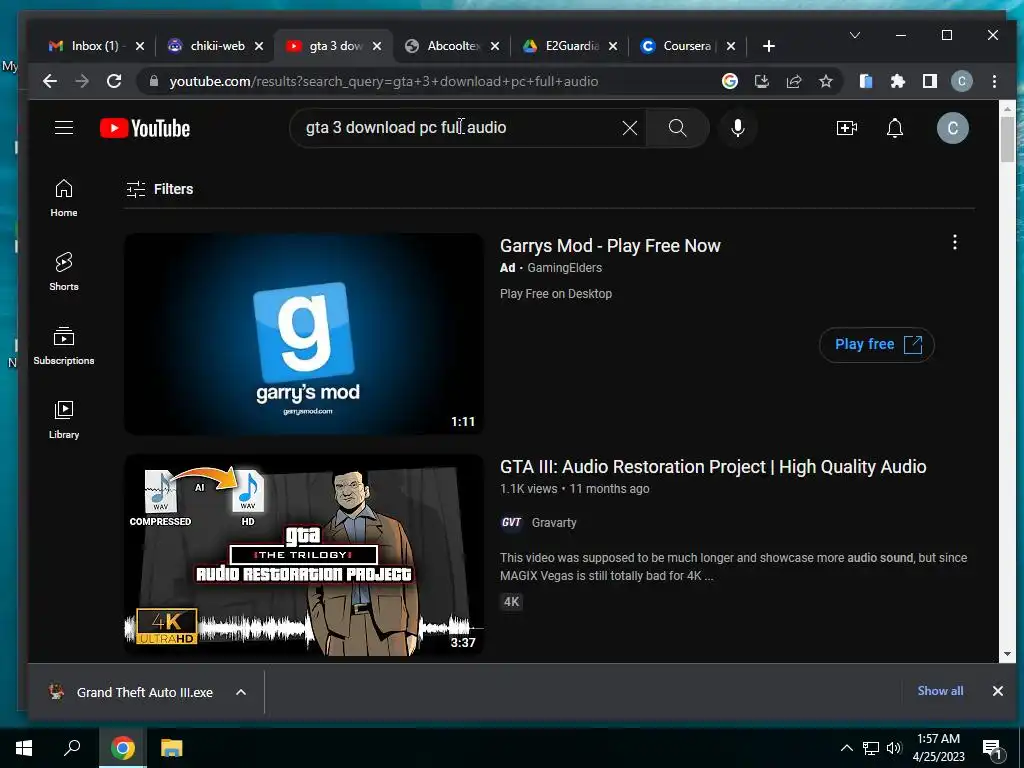Click the Play free ad button
1024x768 pixels.
coord(877,344)
